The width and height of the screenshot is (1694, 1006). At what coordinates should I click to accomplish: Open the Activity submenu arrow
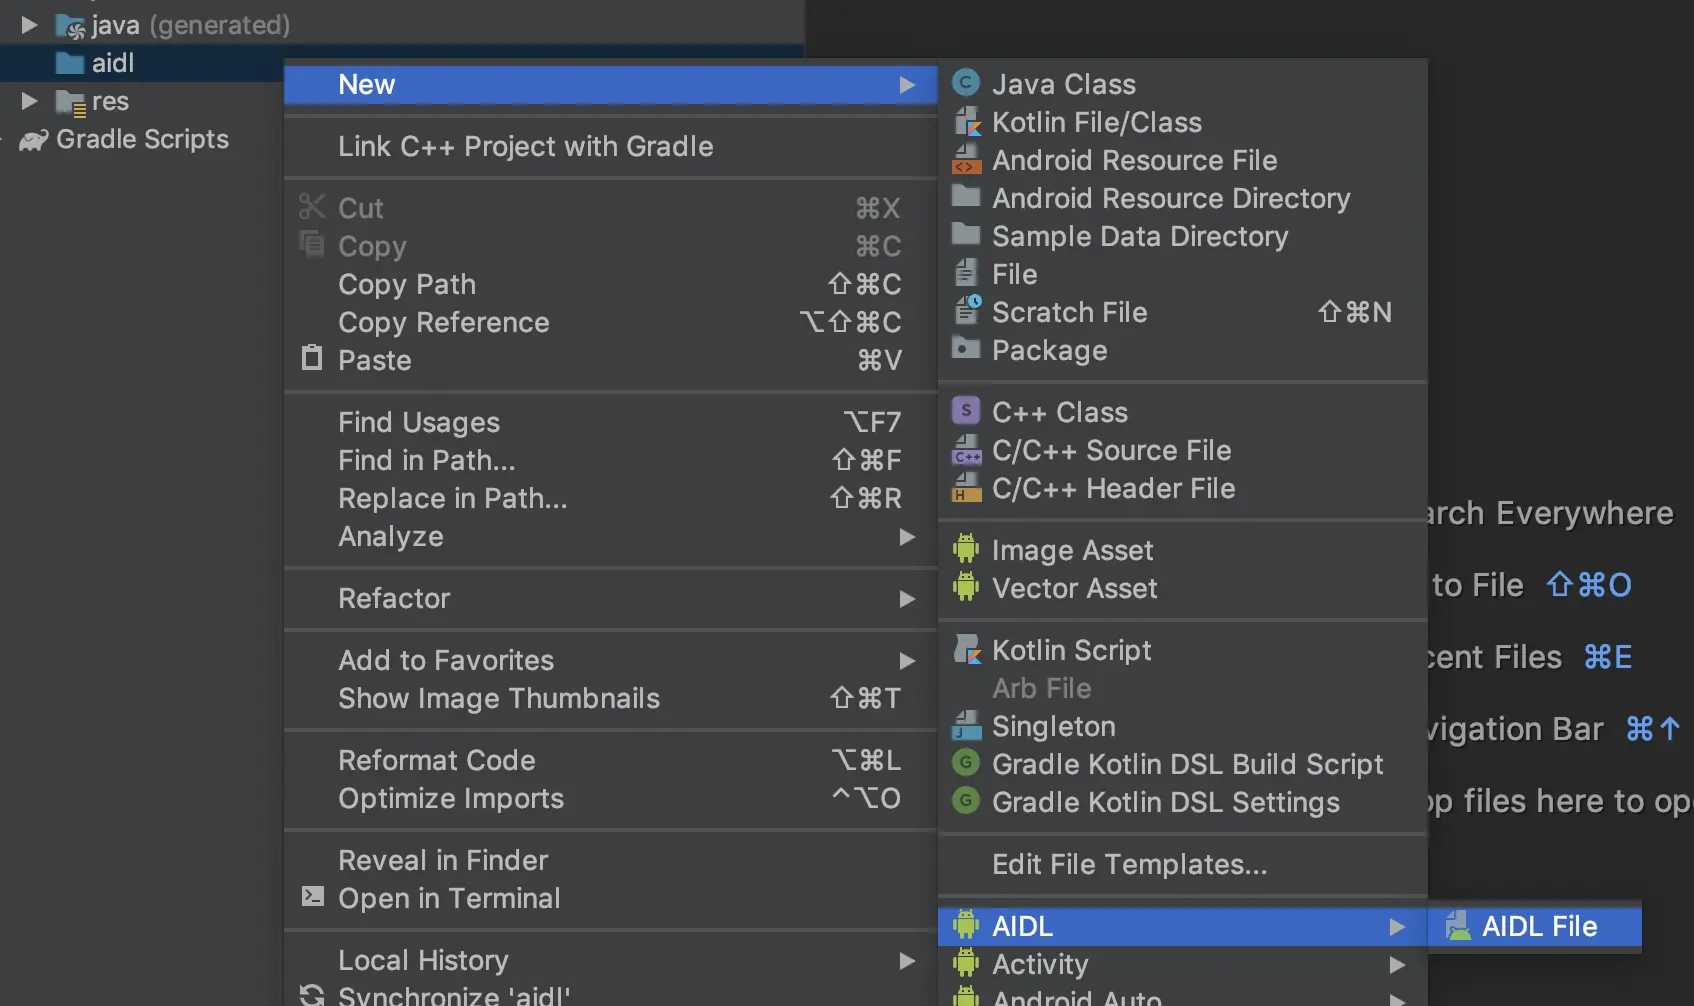[x=1397, y=964]
